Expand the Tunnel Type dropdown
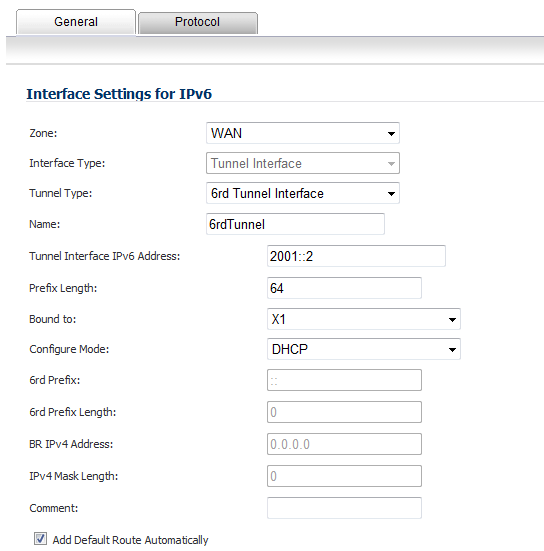Viewport: 544px width, 551px height. (x=303, y=193)
